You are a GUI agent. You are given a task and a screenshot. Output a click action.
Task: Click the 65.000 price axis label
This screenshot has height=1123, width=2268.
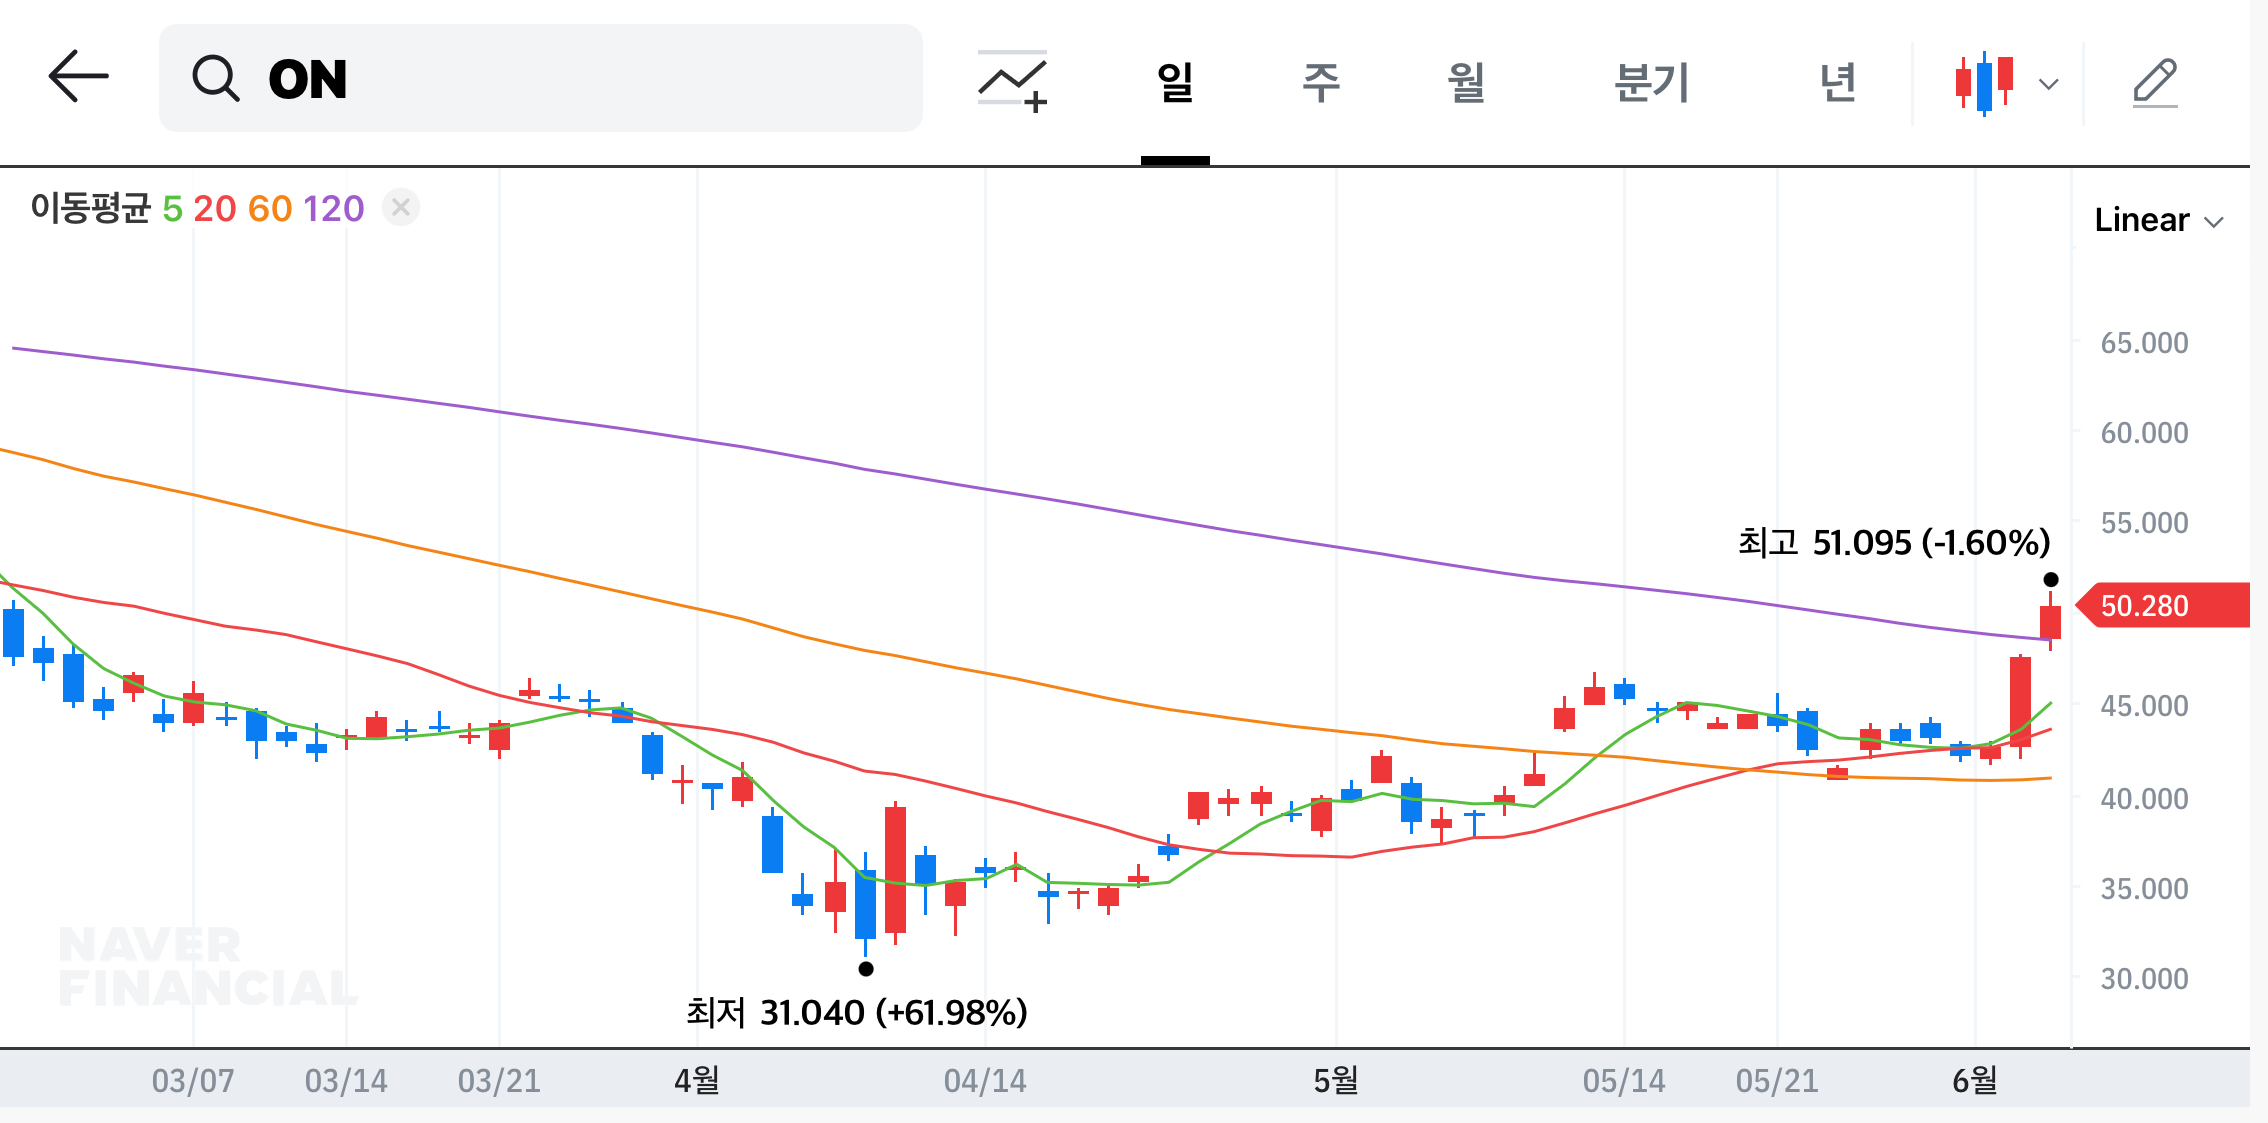click(x=2144, y=343)
